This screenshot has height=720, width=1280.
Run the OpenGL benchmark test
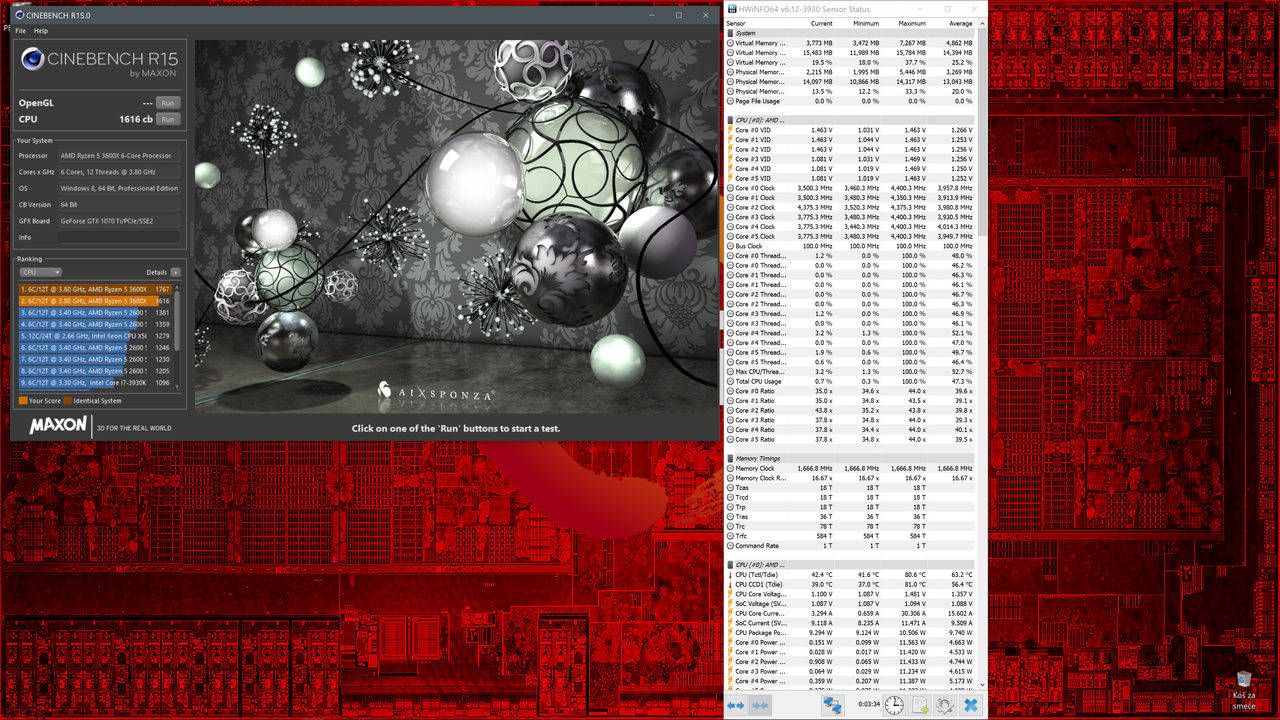pyautogui.click(x=168, y=103)
